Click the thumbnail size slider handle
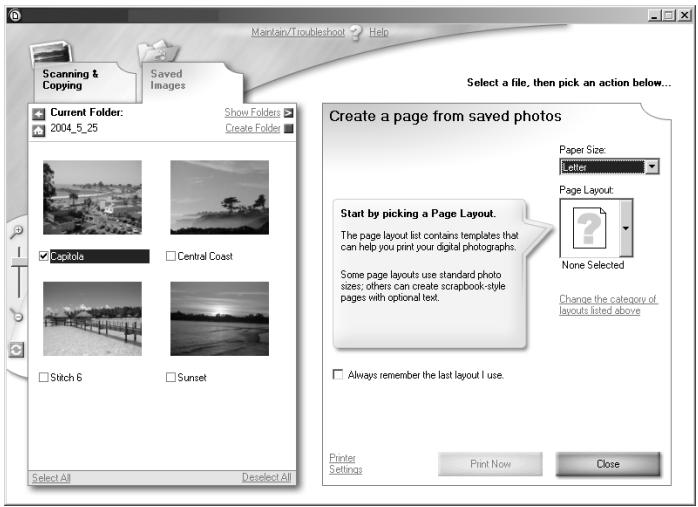Viewport: 698px width, 507px height. (x=19, y=263)
